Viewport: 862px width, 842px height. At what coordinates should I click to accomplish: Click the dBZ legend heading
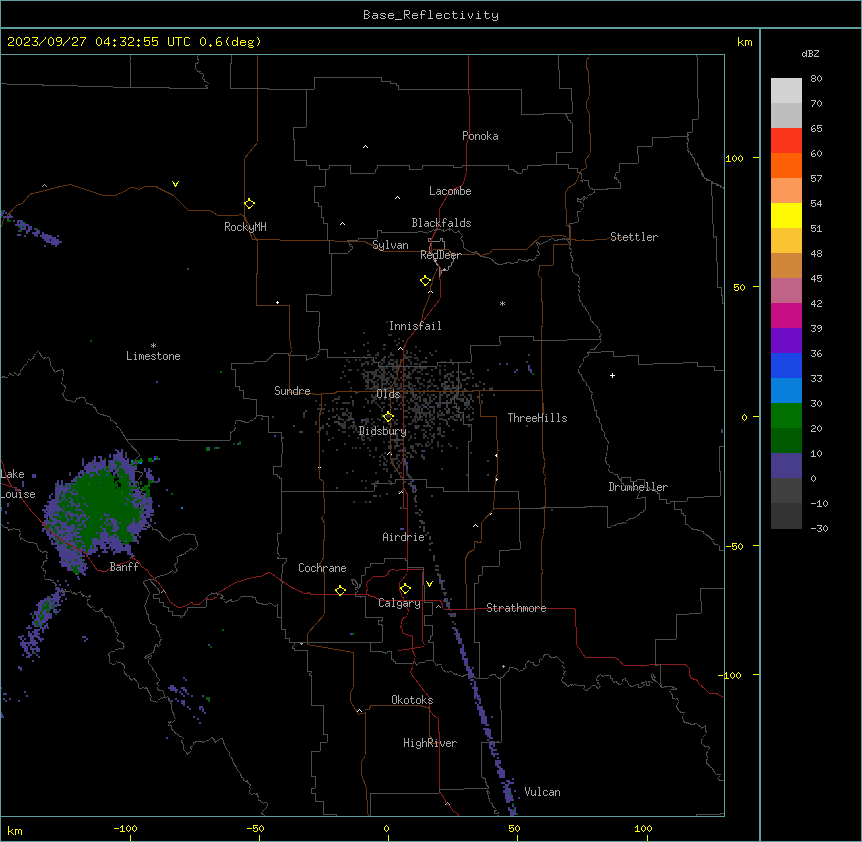click(x=810, y=54)
